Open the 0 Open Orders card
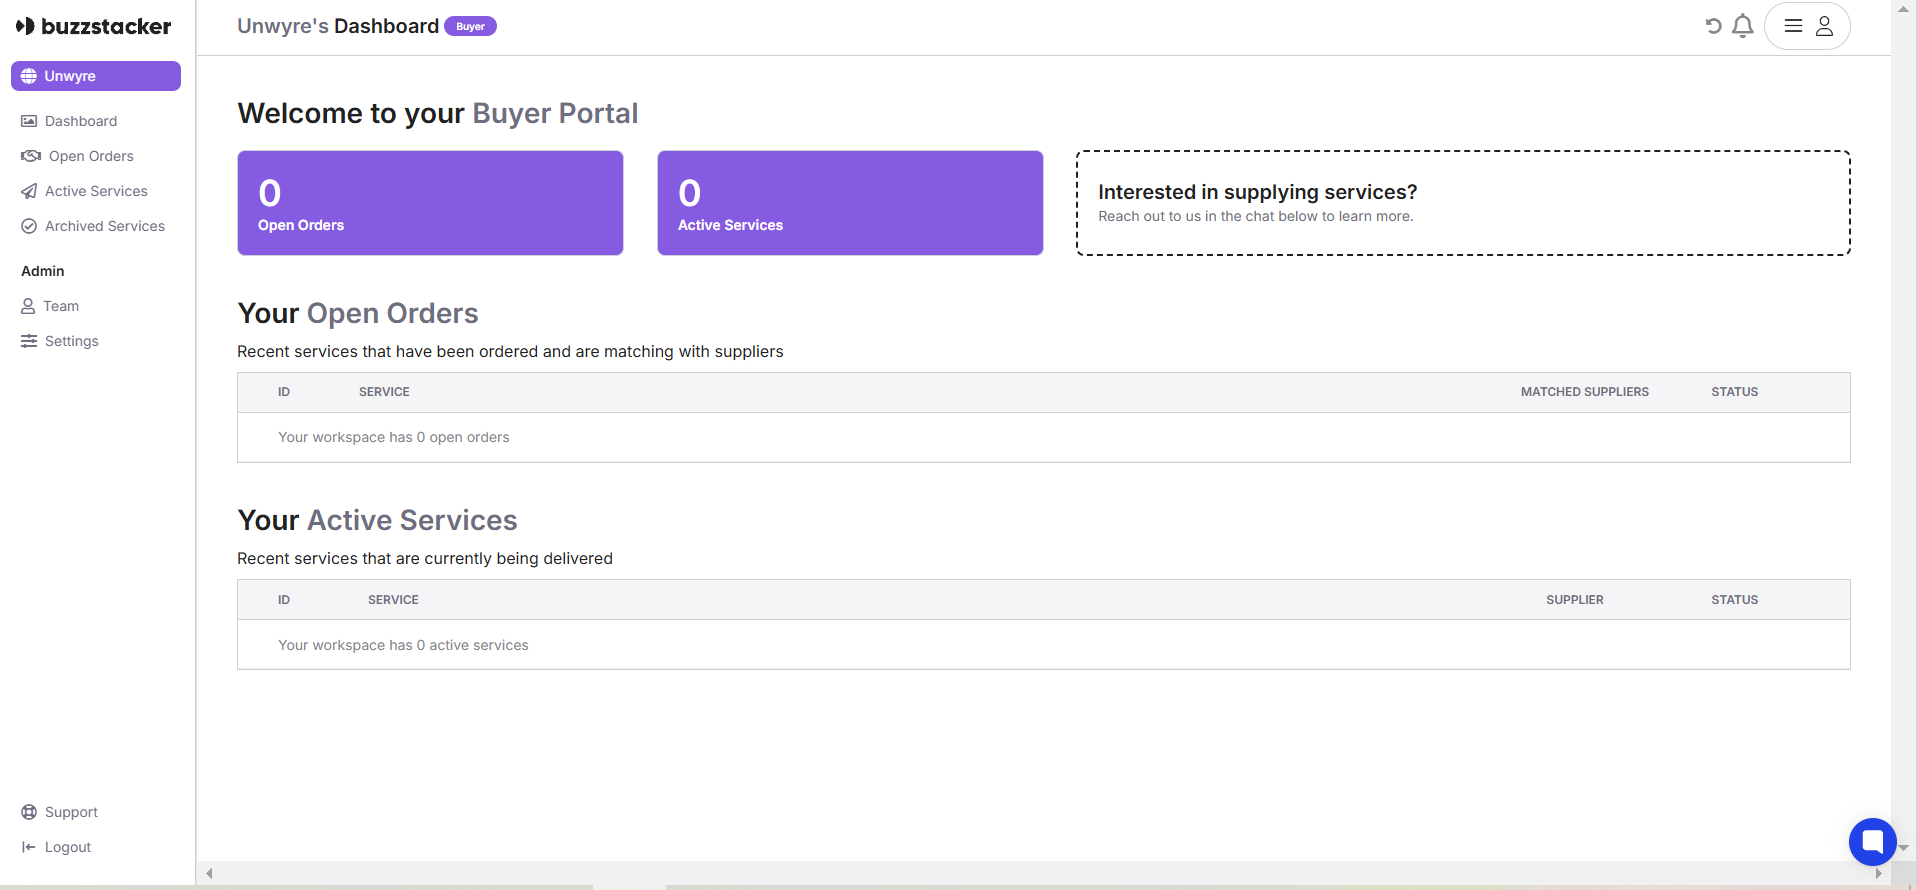The height and width of the screenshot is (890, 1917). (x=430, y=203)
